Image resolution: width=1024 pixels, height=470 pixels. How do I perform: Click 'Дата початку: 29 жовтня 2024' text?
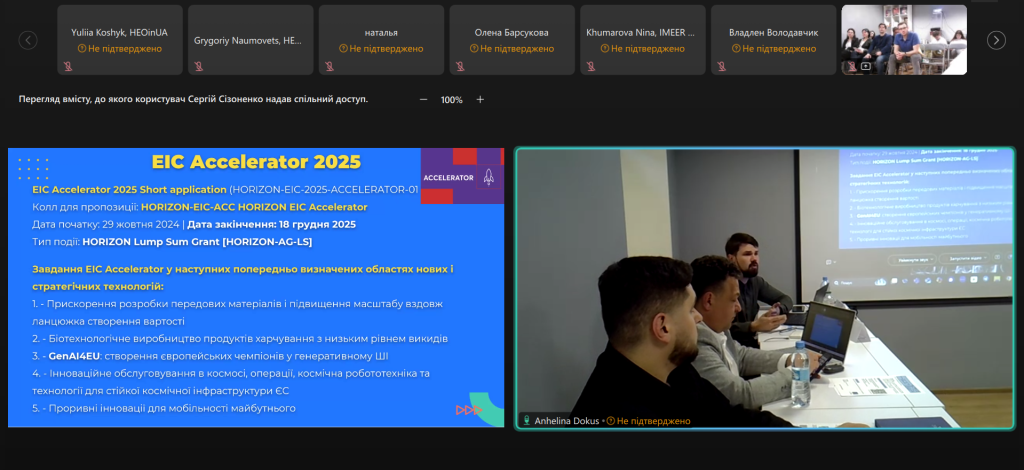107,225
